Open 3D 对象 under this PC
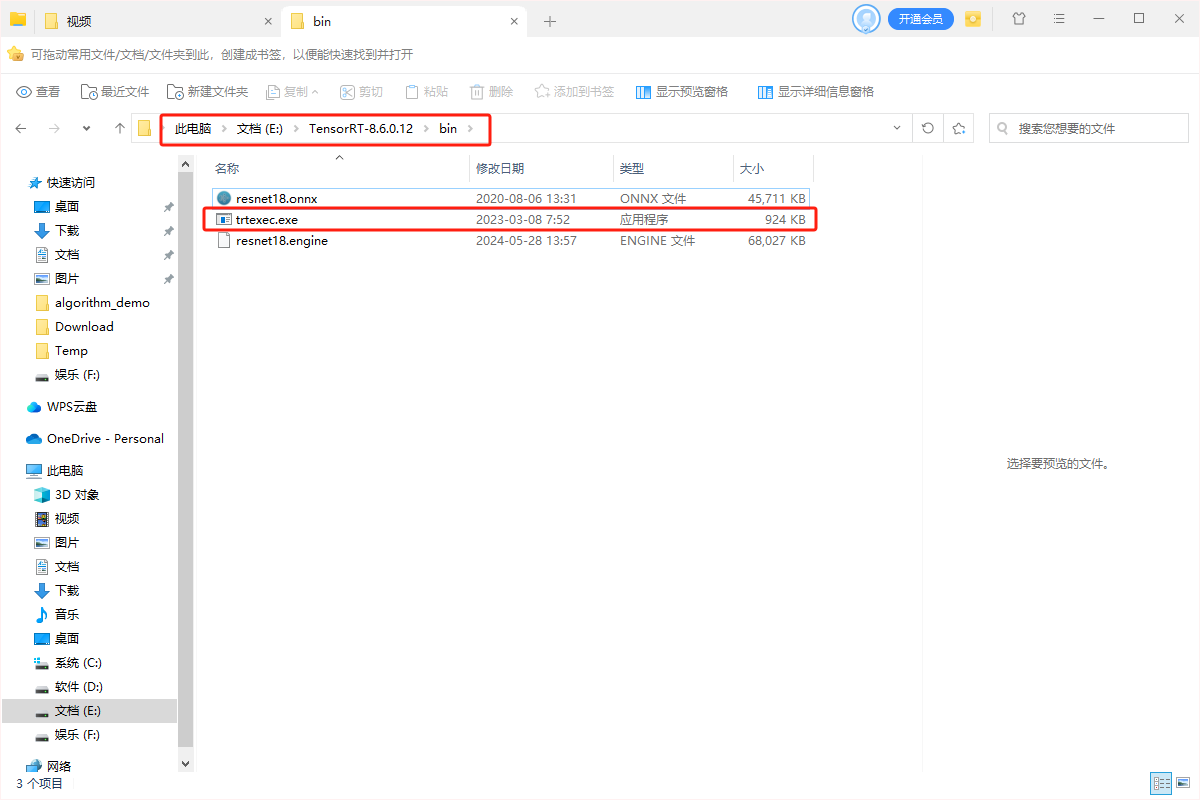 (x=76, y=495)
